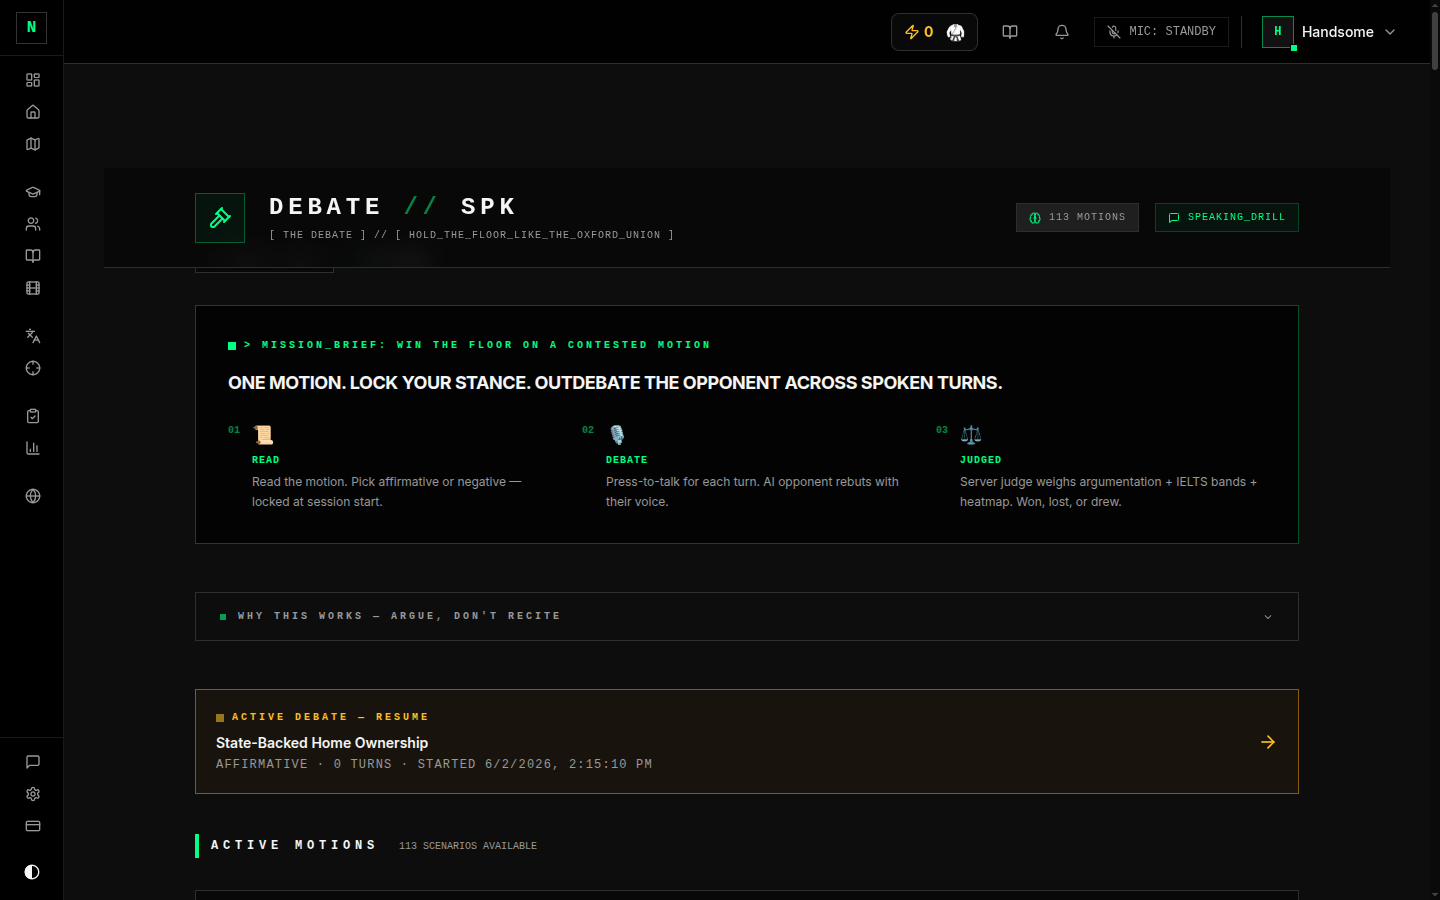Resume State-Backed Home Ownership debate
Screen dimensions: 1440x900
(x=746, y=741)
